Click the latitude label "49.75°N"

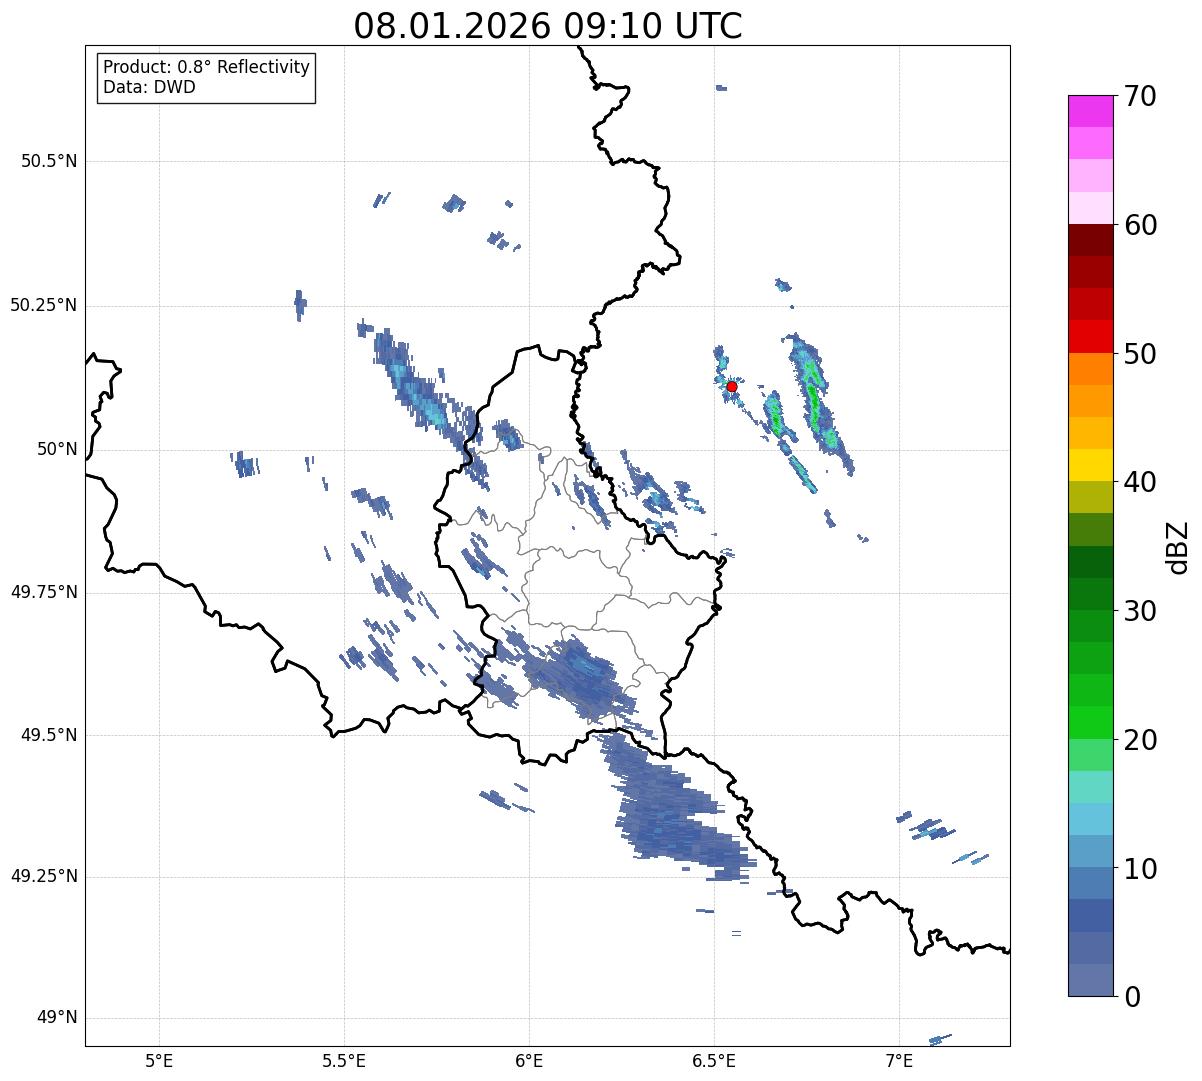pos(43,592)
